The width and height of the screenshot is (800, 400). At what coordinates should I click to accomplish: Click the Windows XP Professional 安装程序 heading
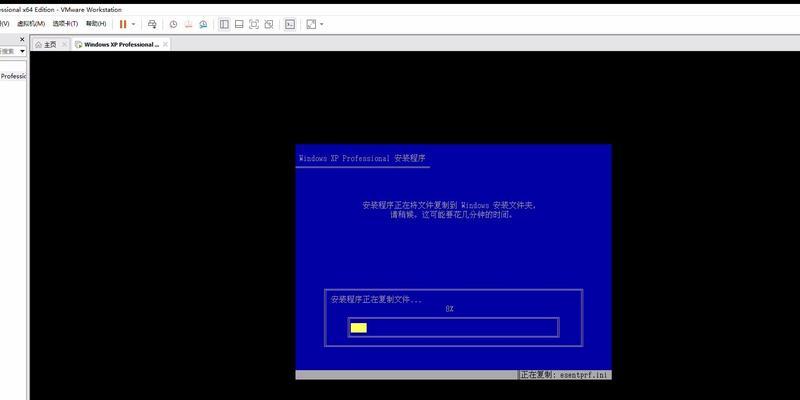pyautogui.click(x=362, y=158)
